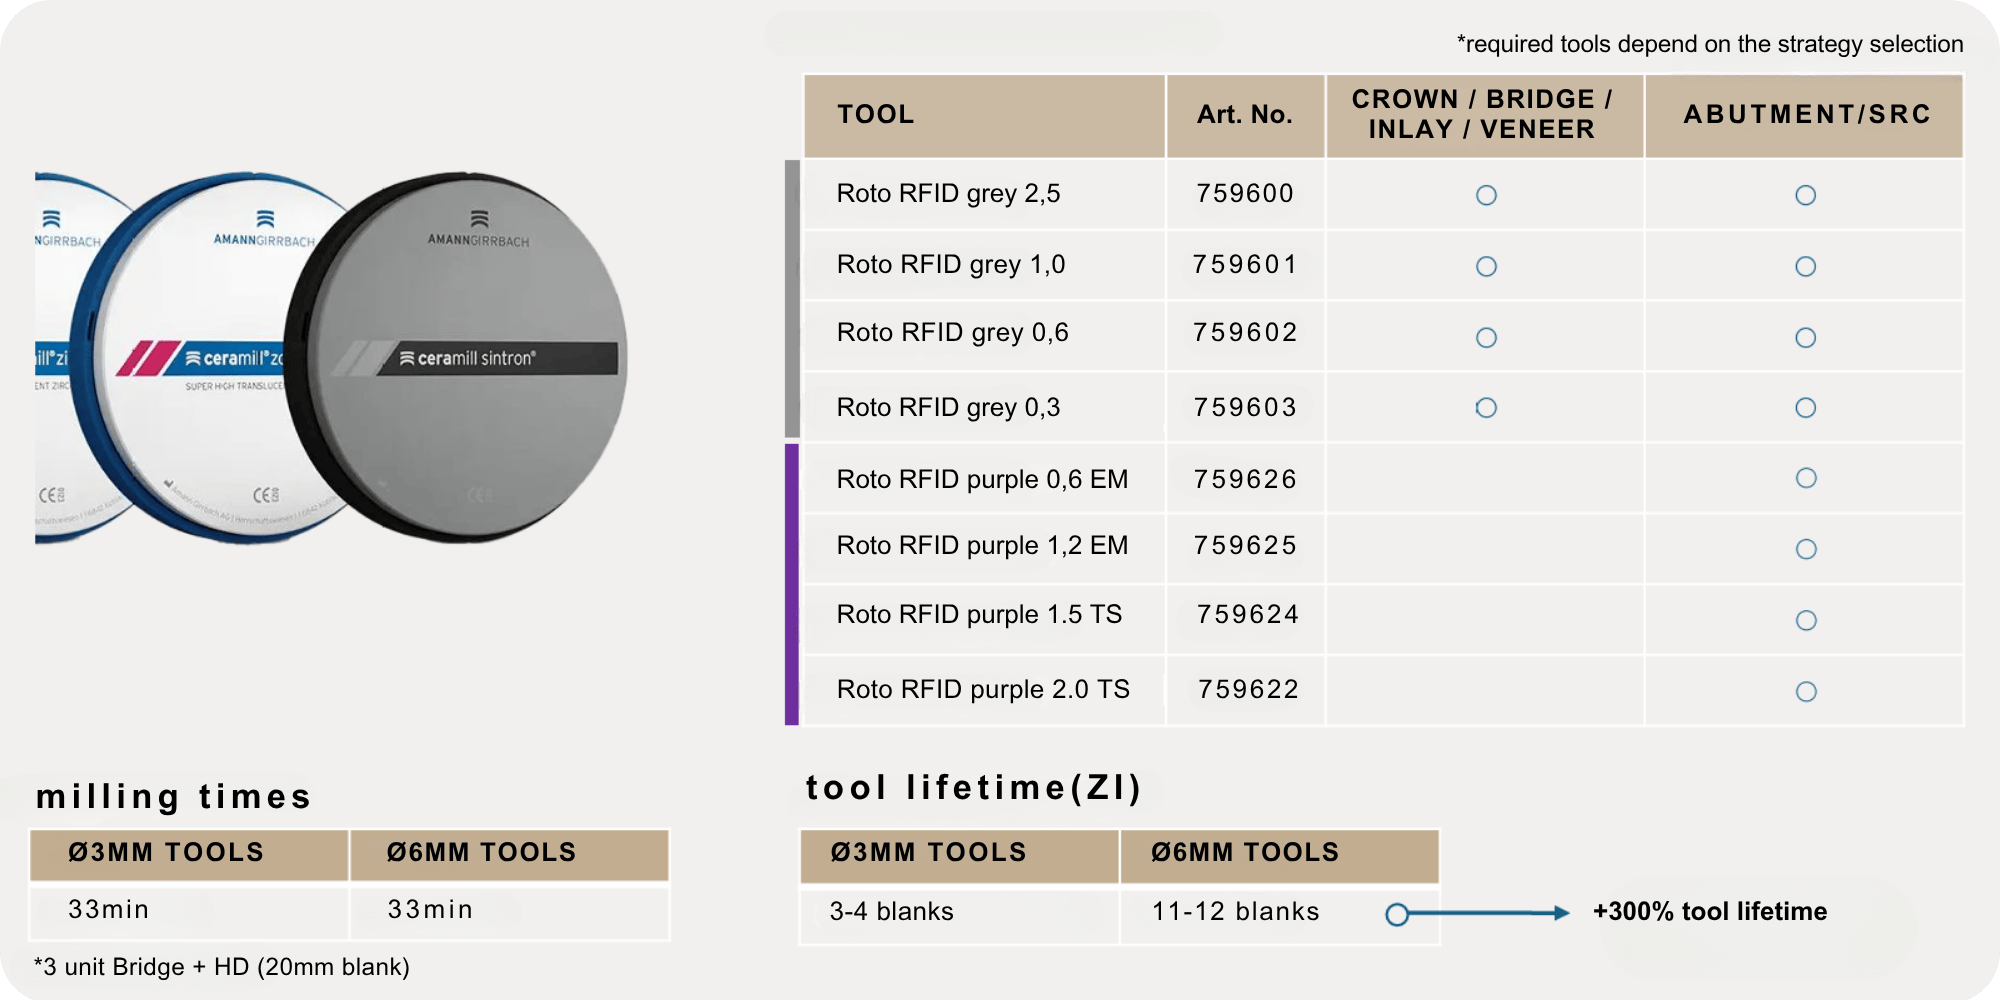
Task: Click article number 759600
Action: tap(1245, 193)
